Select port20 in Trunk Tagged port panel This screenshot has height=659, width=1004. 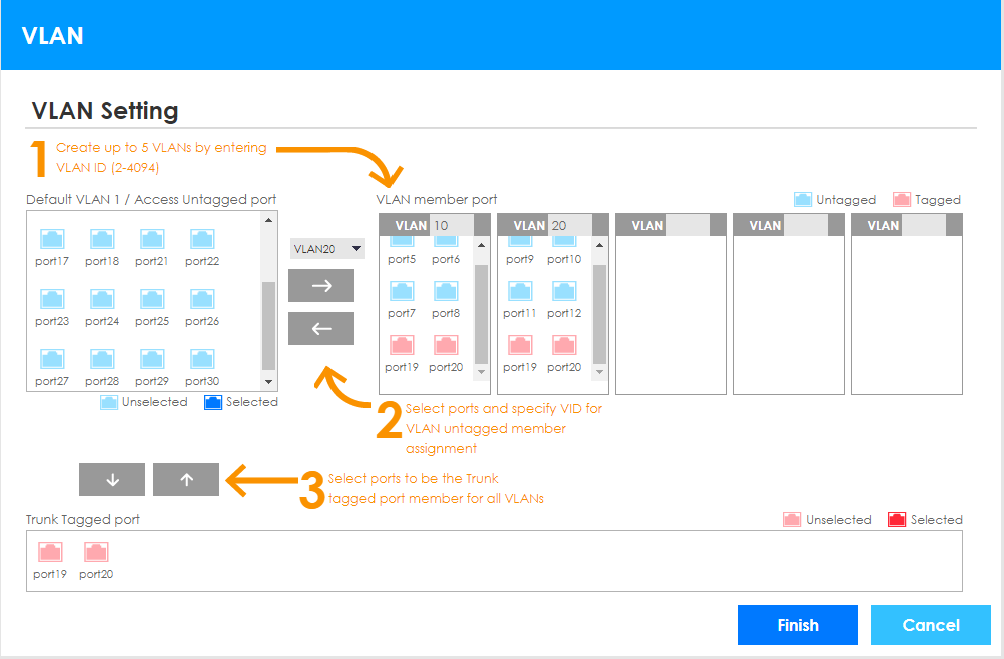tap(96, 552)
